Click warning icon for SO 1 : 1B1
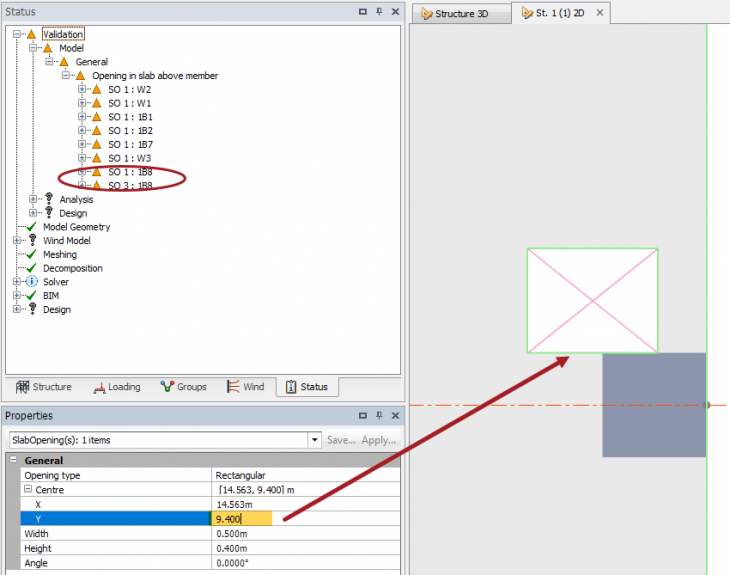Image resolution: width=730 pixels, height=575 pixels. point(96,116)
